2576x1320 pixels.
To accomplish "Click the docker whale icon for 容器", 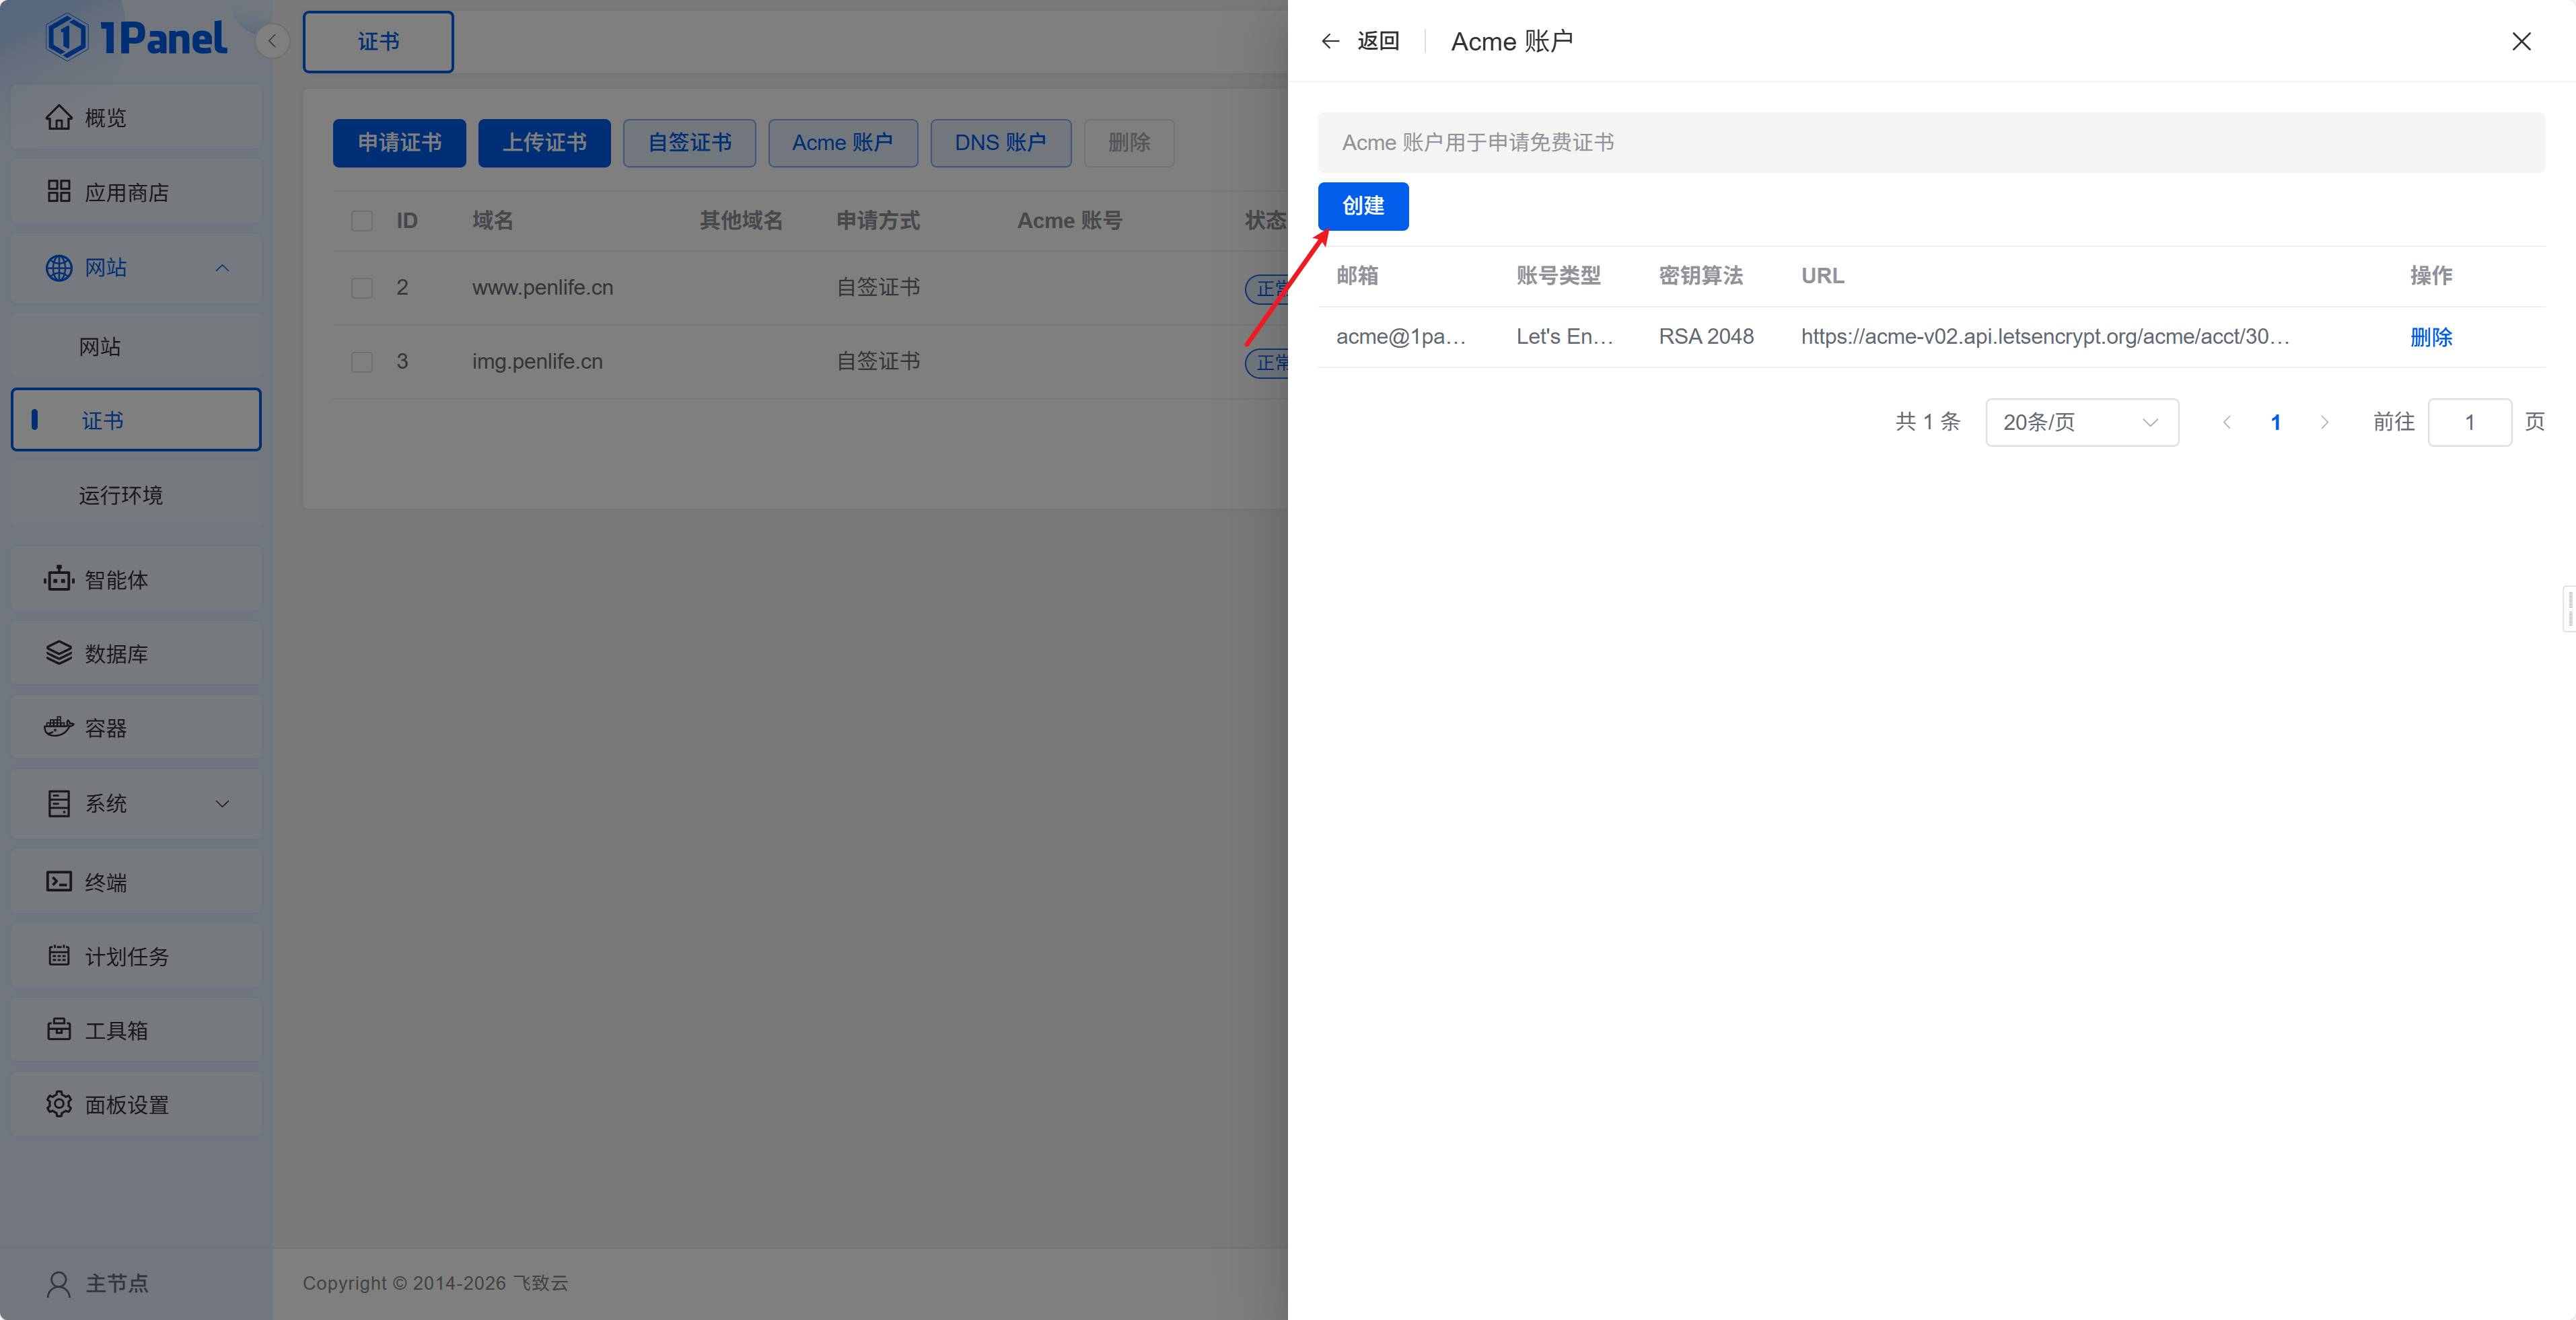I will coord(59,727).
